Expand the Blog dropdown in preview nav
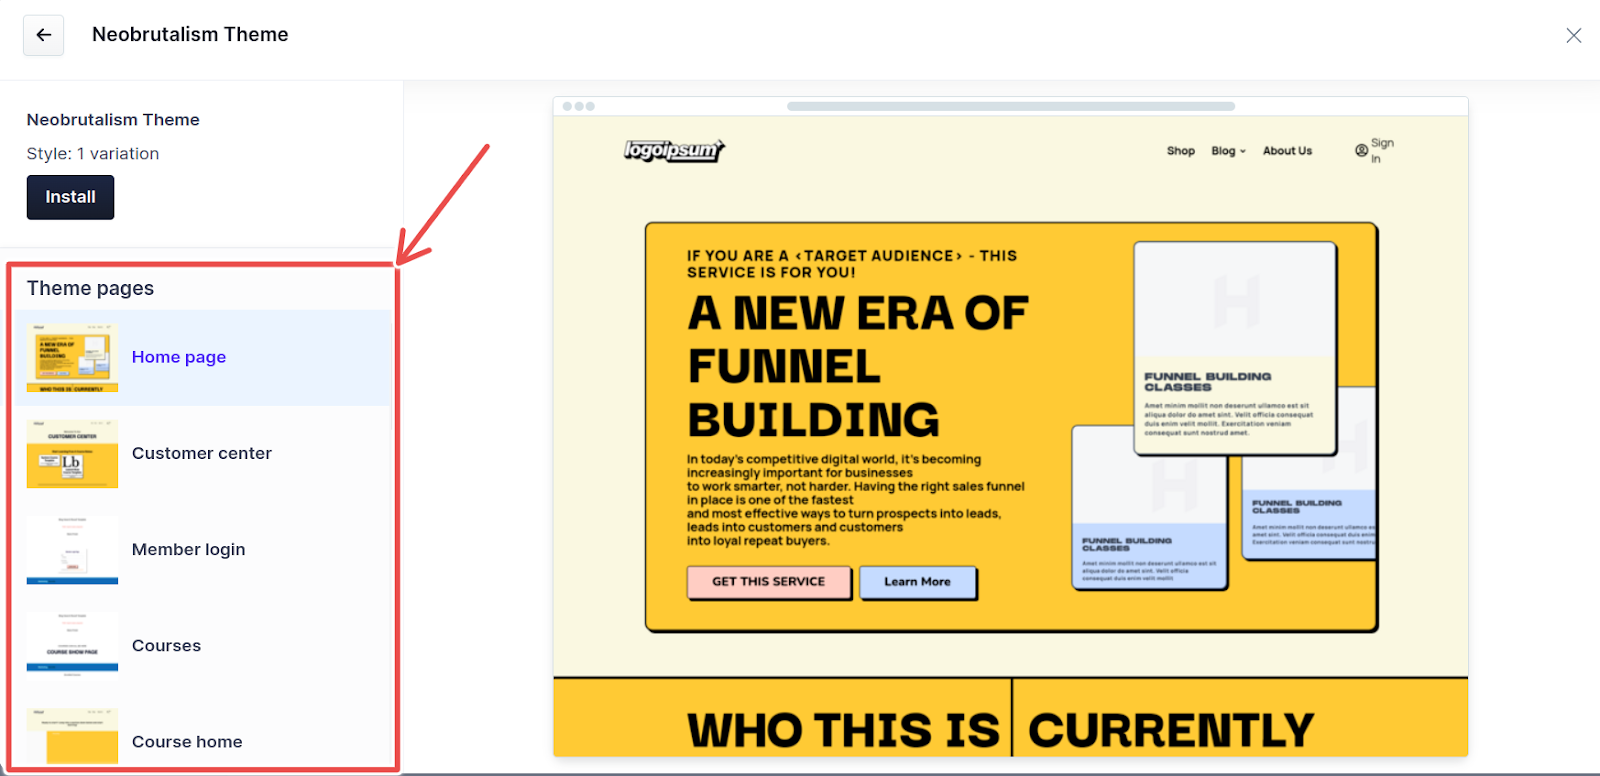Image resolution: width=1600 pixels, height=776 pixels. pos(1228,151)
